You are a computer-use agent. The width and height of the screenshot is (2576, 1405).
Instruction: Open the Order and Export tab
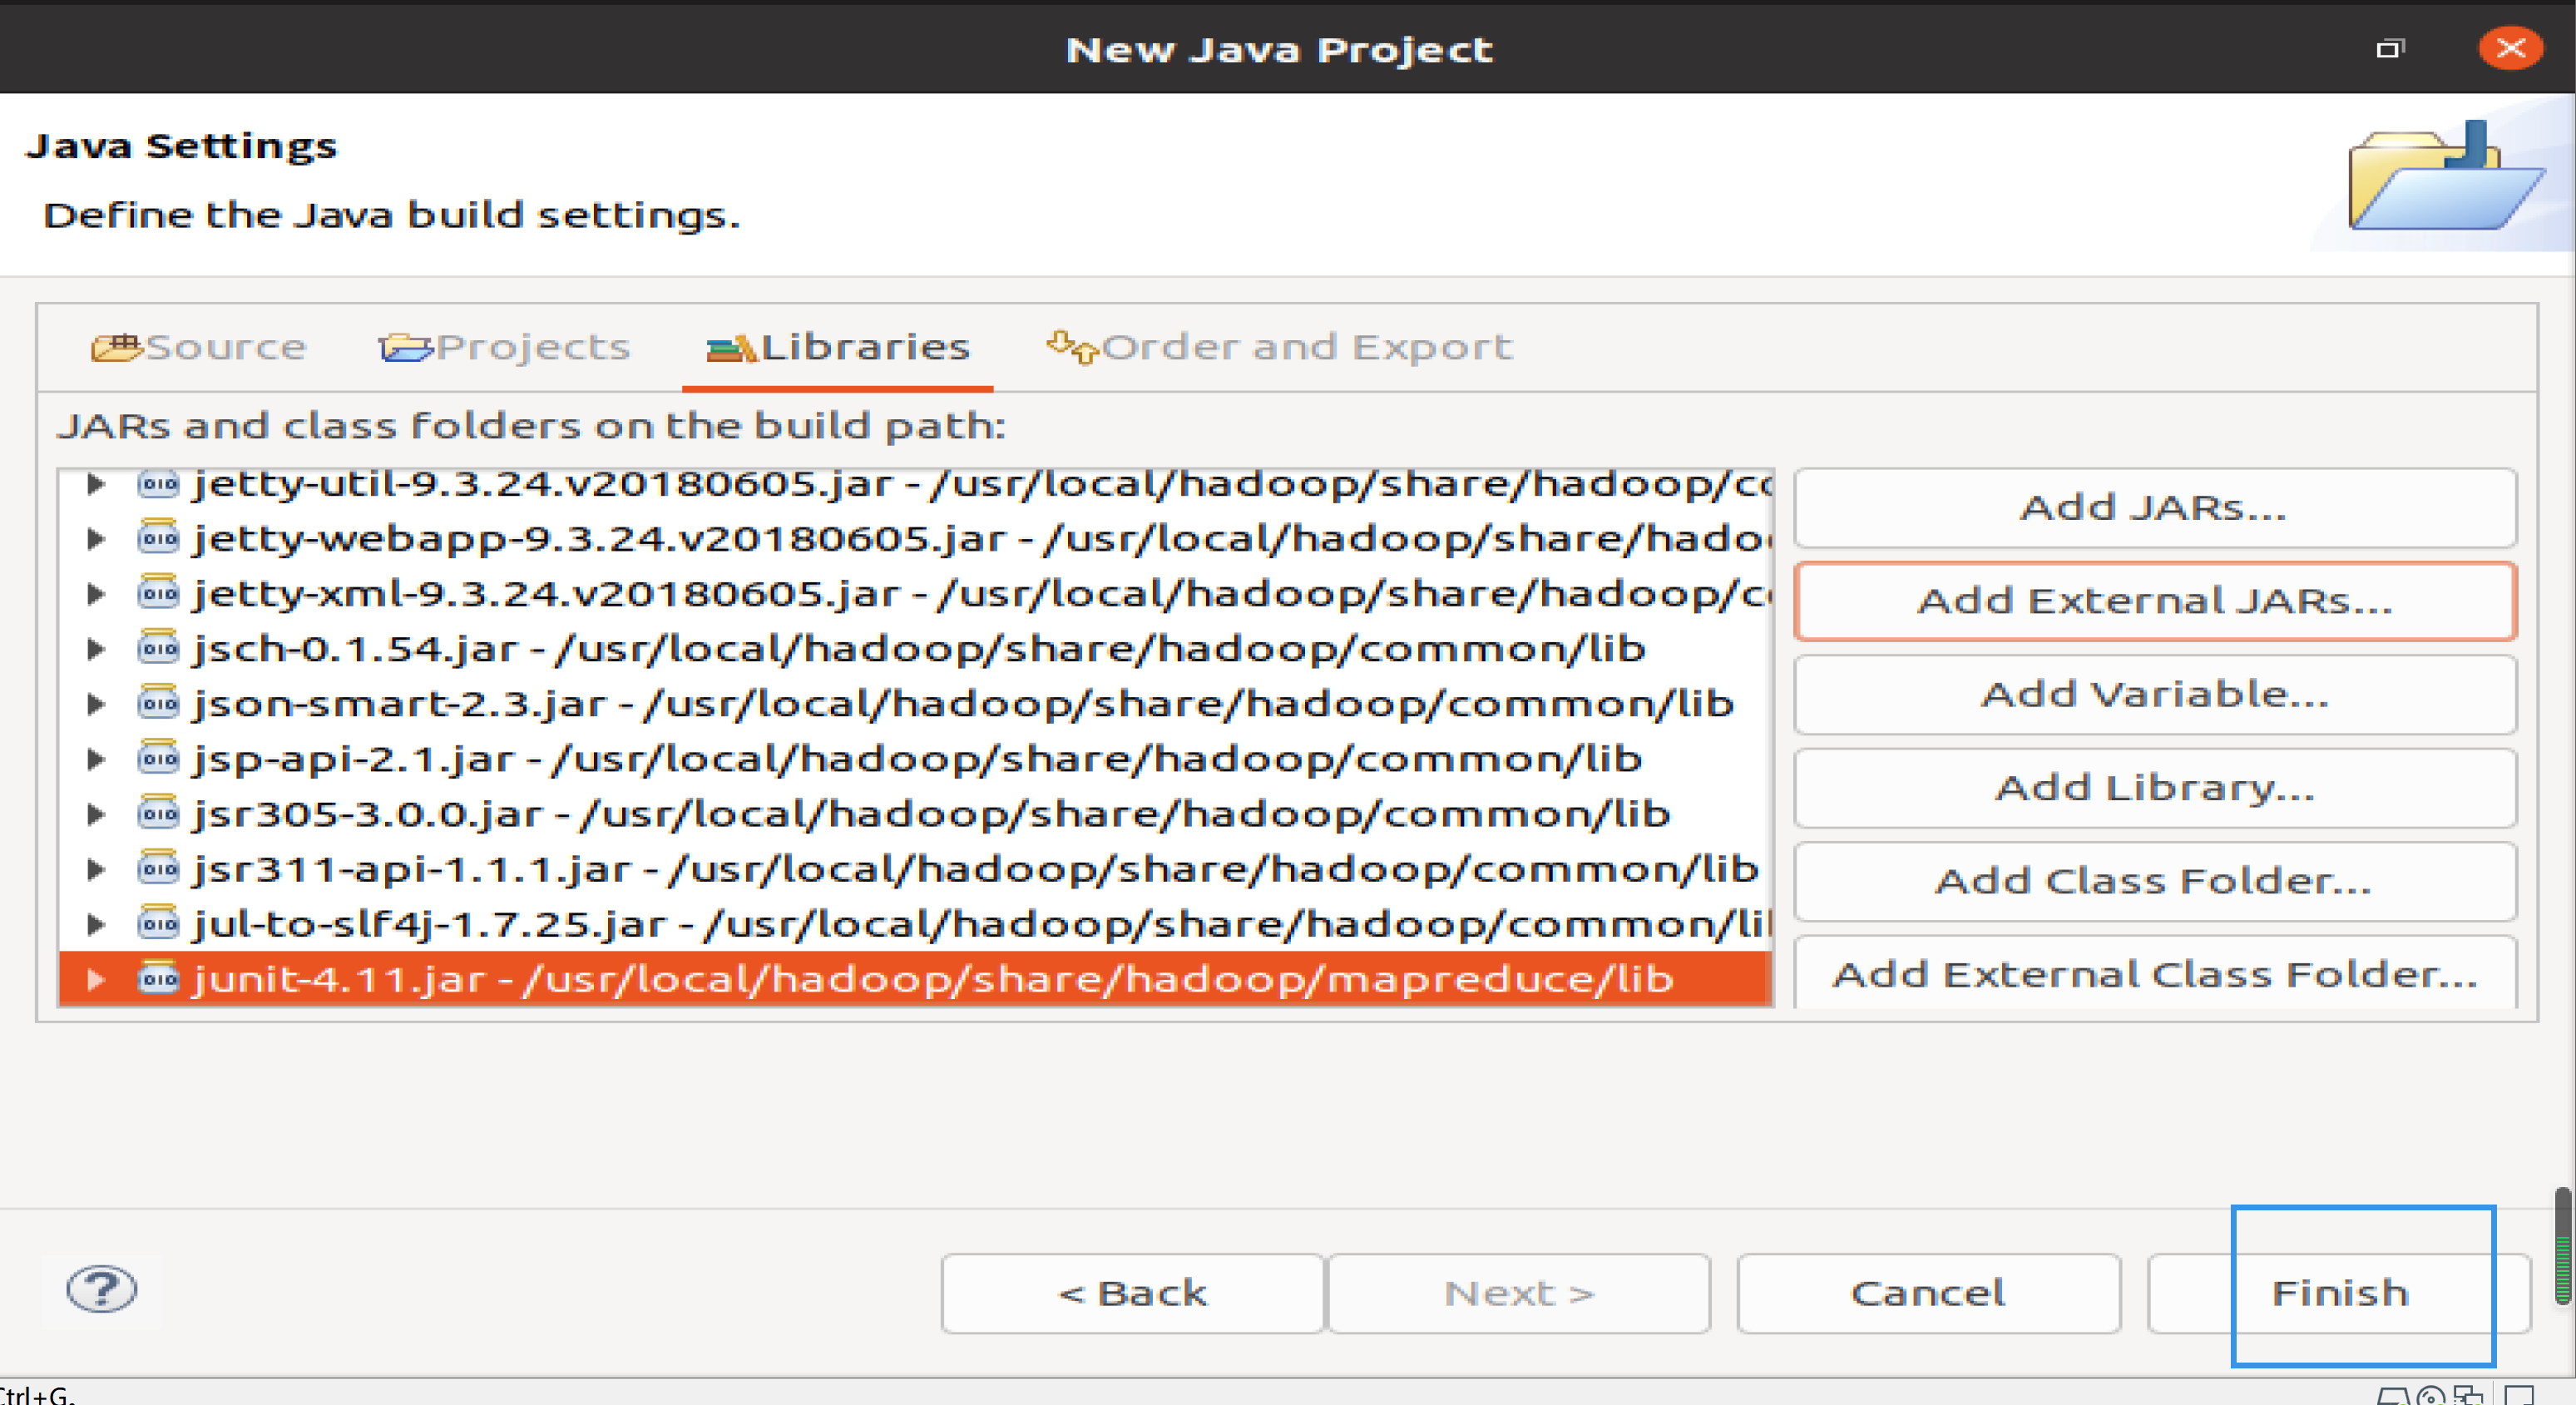point(1279,347)
